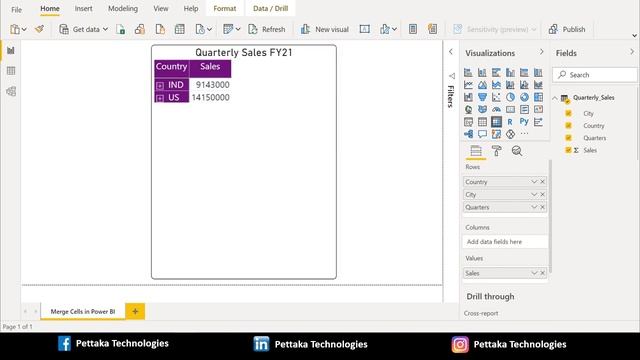640x360 pixels.
Task: Click the Country column header in matrix
Action: pos(171,68)
